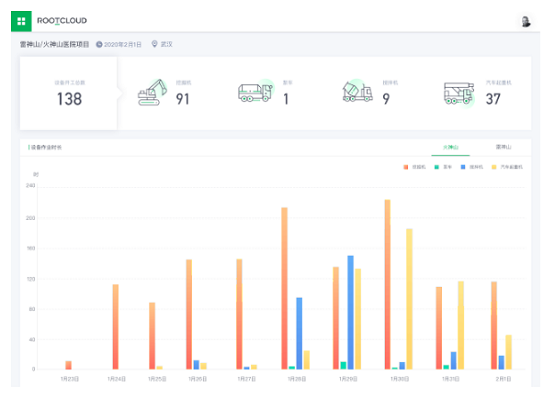Open the green app grid menu icon
555x397 pixels.
[21, 21]
